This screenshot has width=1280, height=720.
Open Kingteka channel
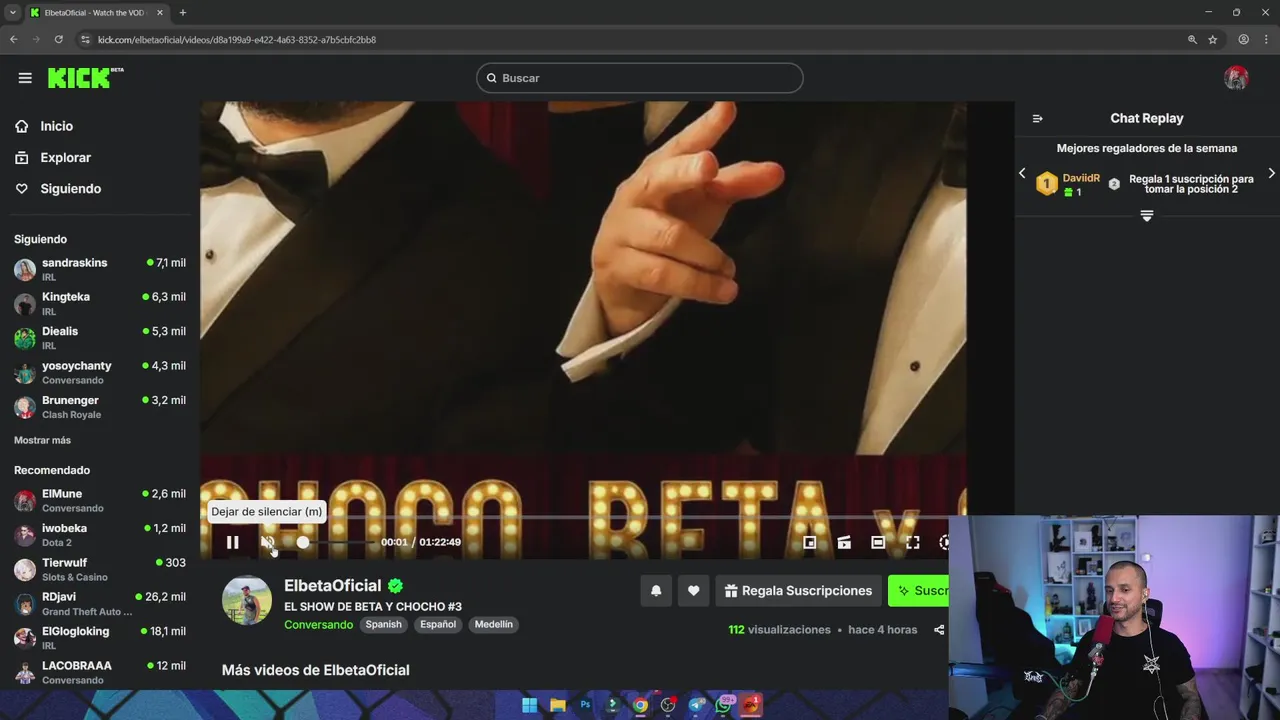[100, 304]
